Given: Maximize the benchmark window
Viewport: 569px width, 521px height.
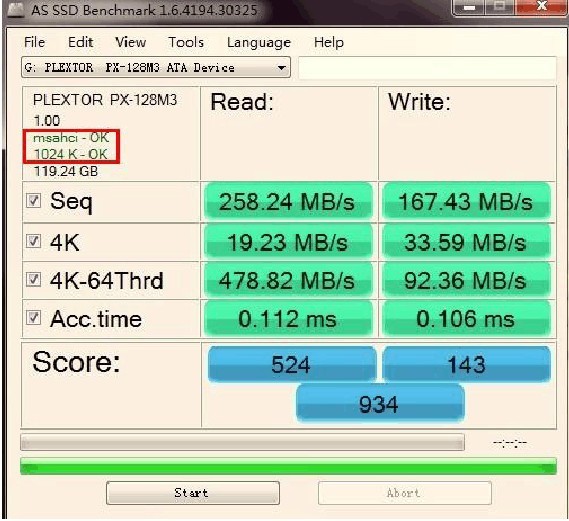Looking at the screenshot, I should pyautogui.click(x=500, y=7).
